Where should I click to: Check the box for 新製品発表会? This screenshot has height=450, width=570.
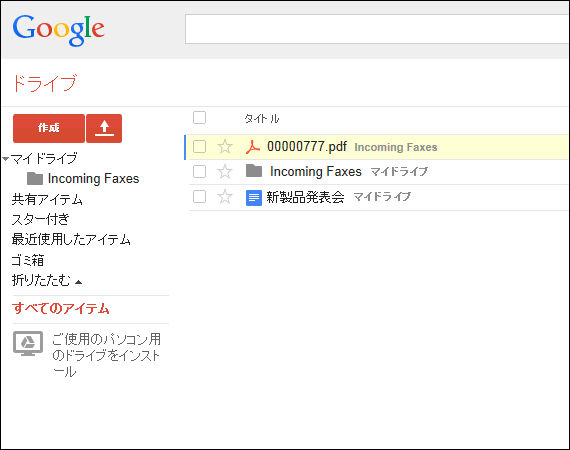click(x=199, y=197)
